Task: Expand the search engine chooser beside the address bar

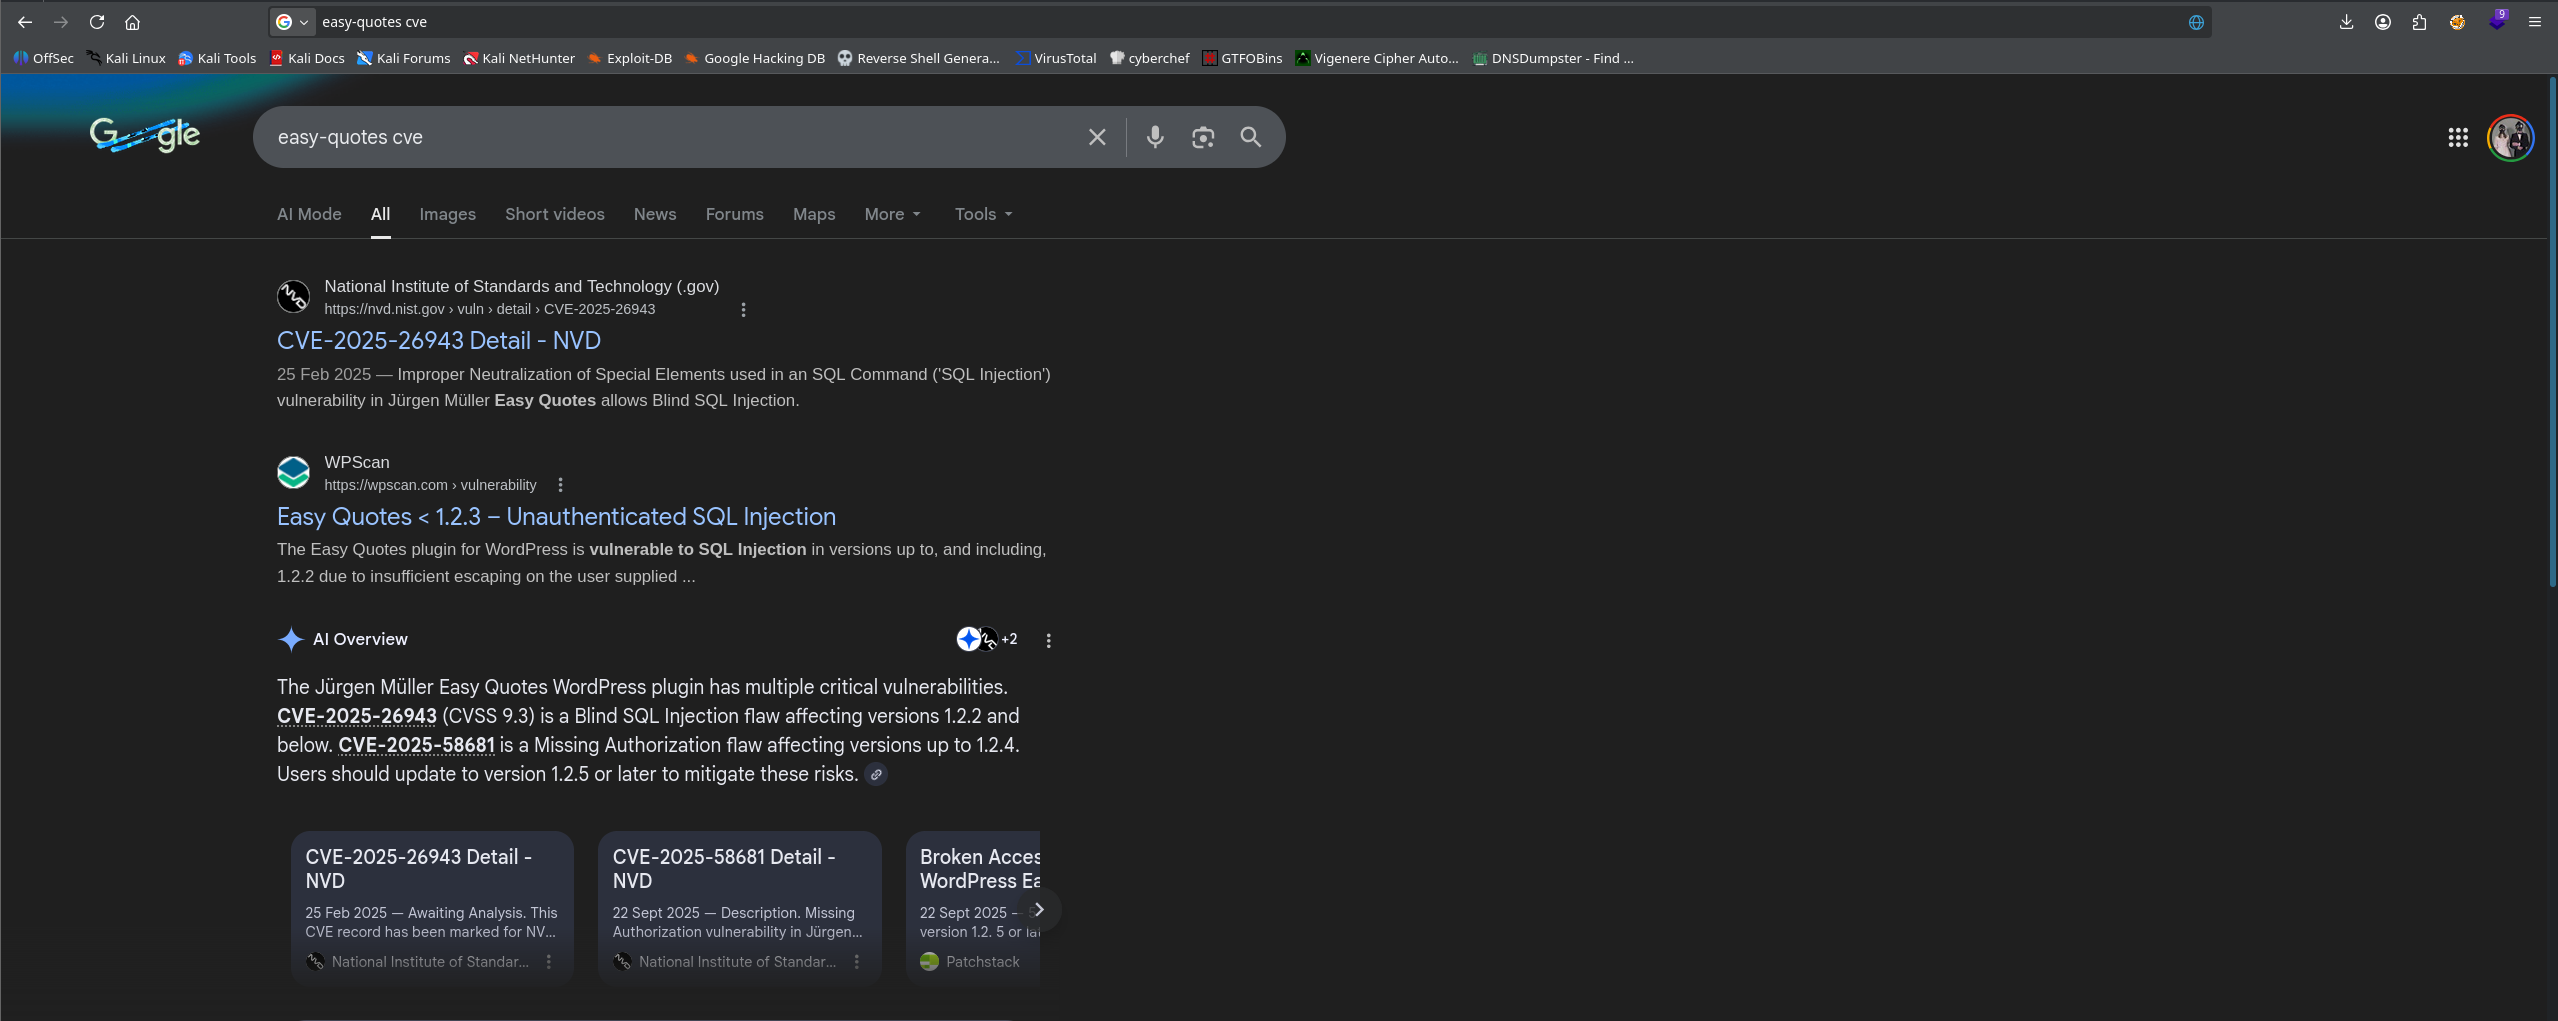Action: pyautogui.click(x=305, y=21)
